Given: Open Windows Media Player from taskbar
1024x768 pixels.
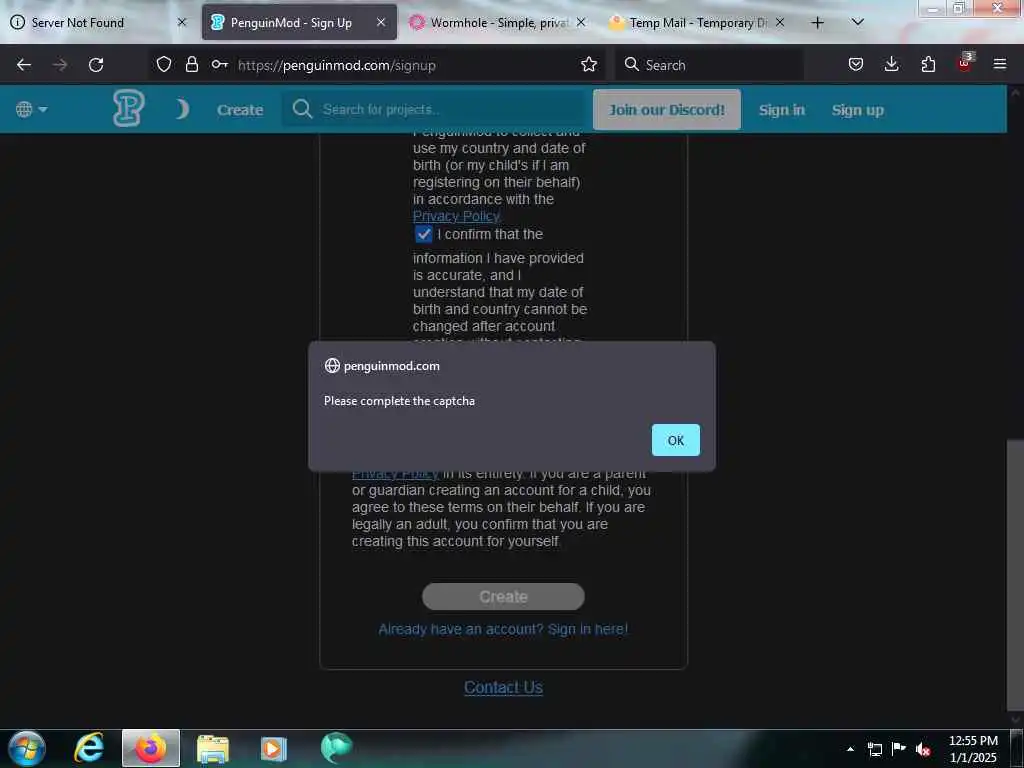Looking at the screenshot, I should 274,749.
